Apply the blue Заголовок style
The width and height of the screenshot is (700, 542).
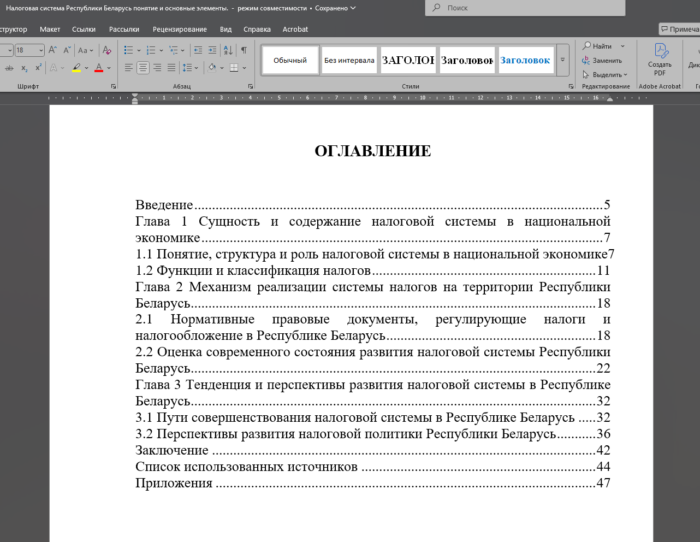[x=526, y=60]
